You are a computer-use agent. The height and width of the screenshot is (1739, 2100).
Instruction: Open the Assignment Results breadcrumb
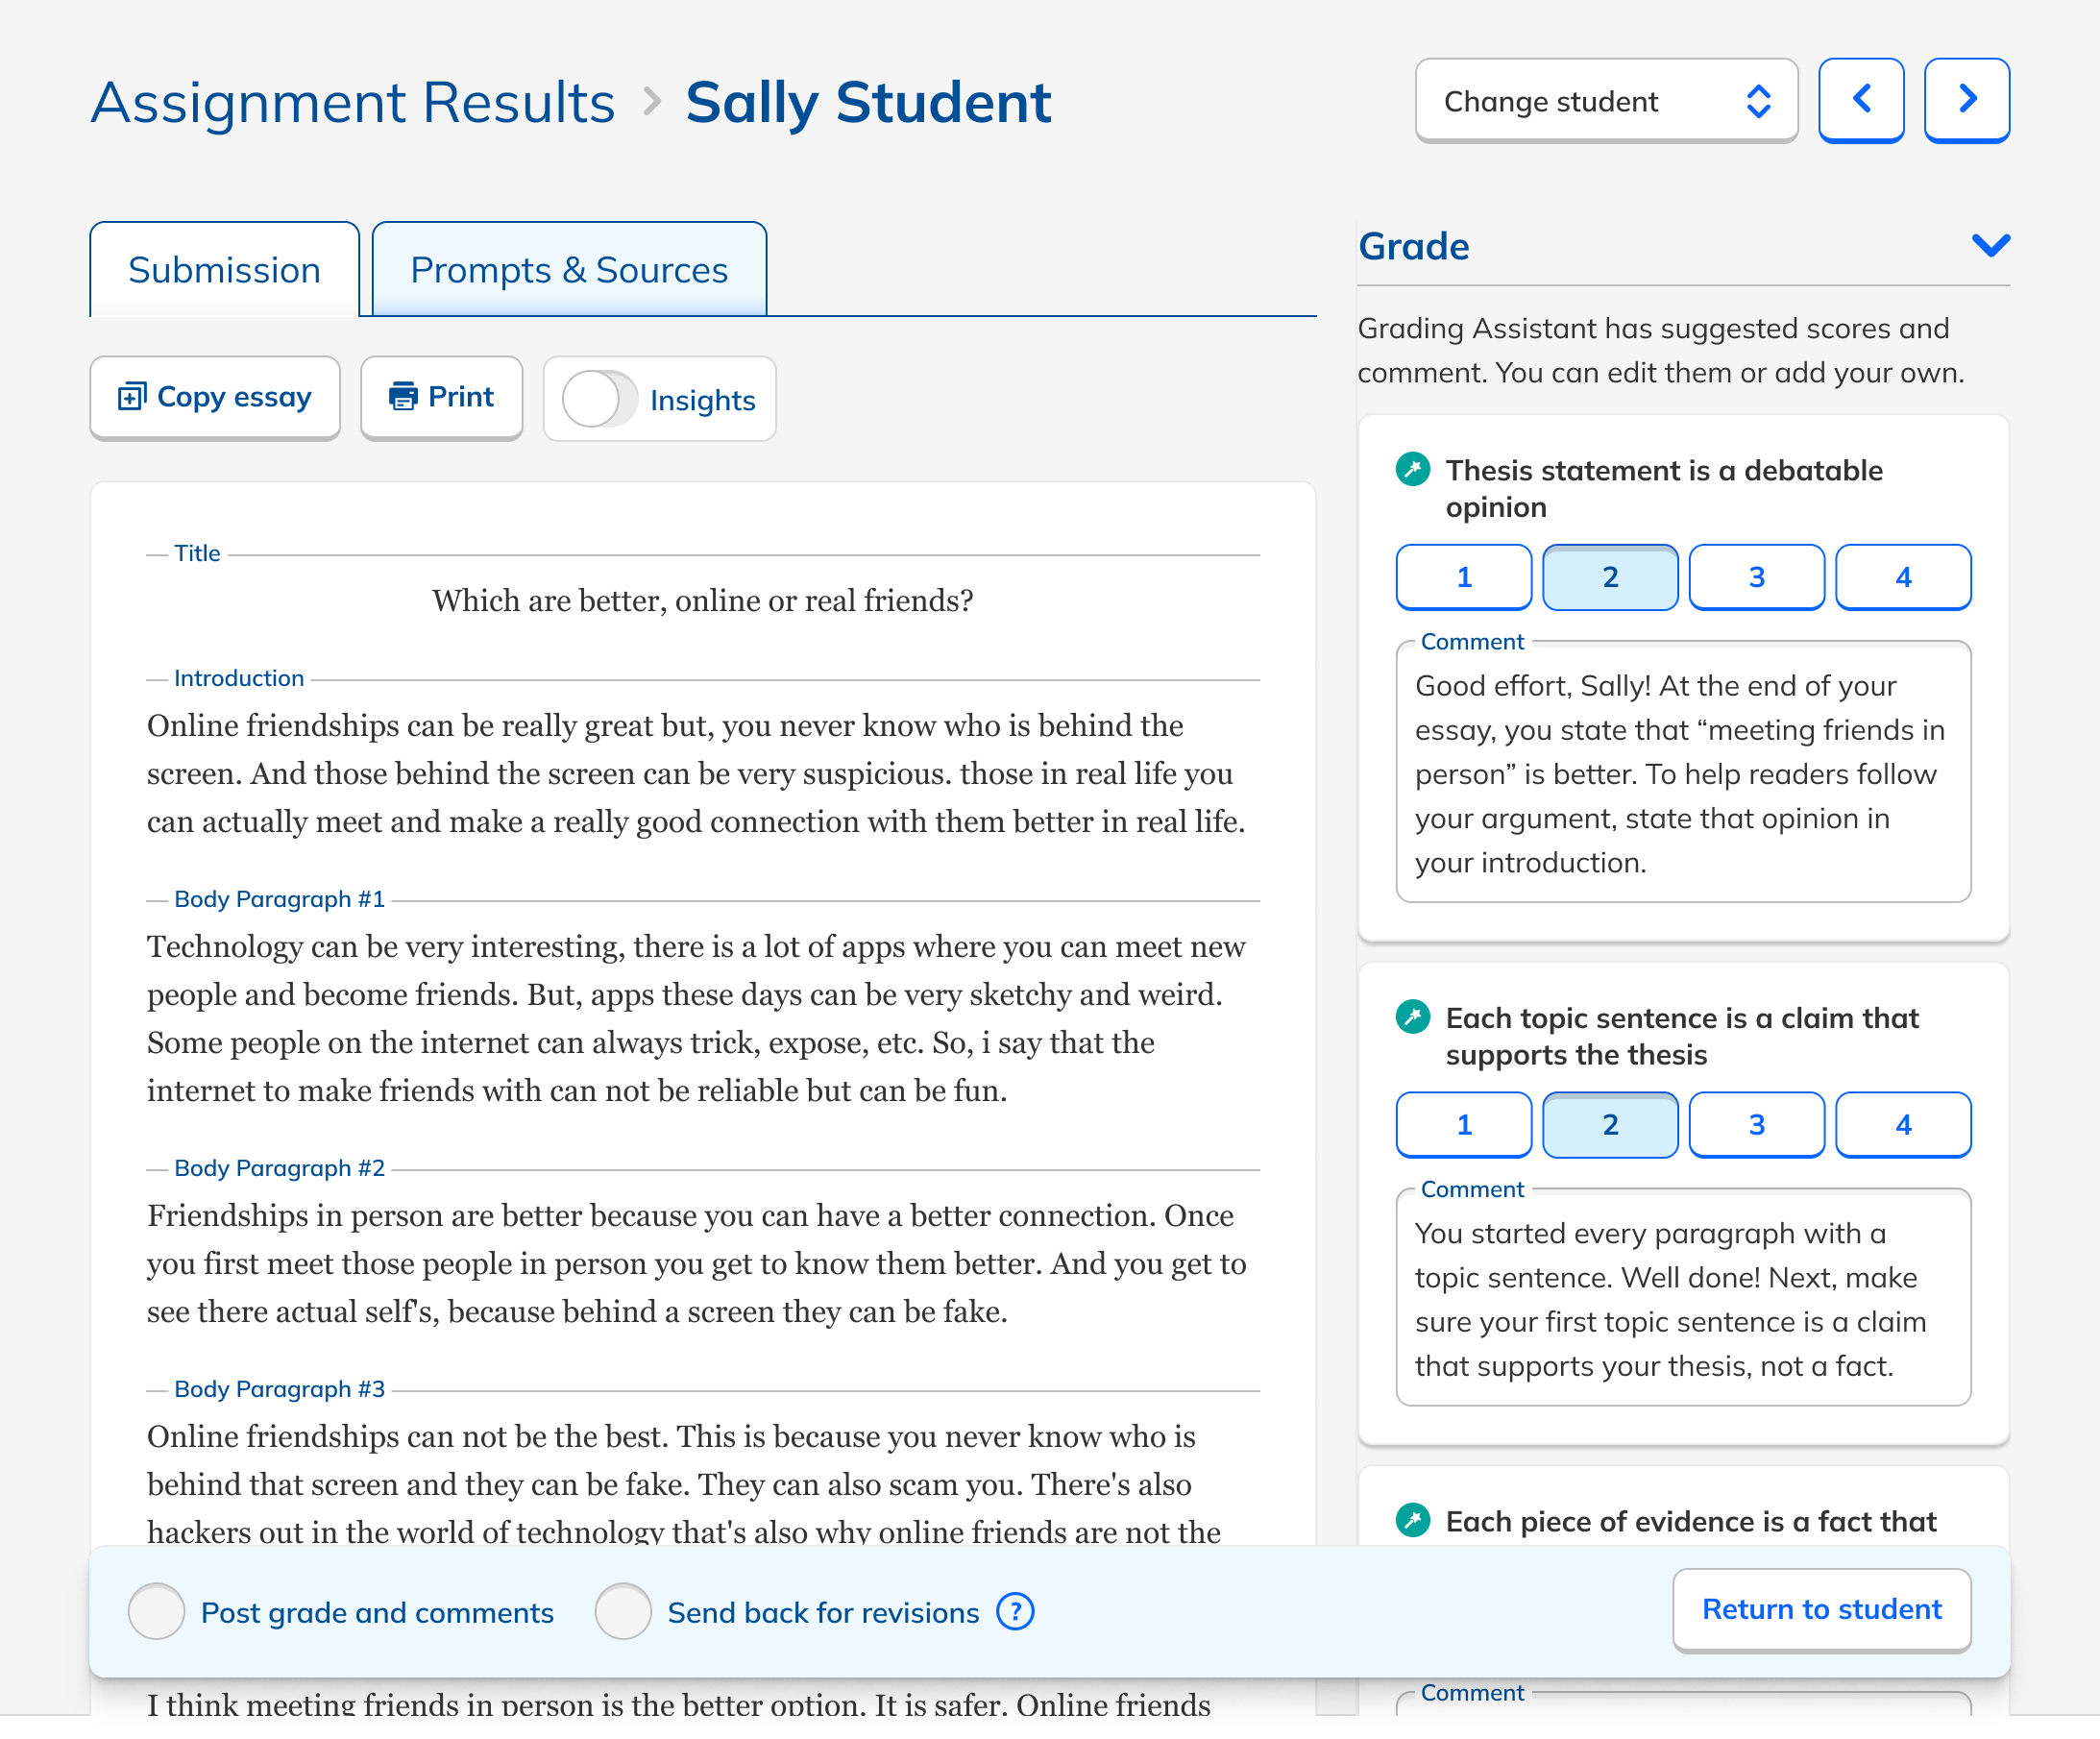point(352,102)
